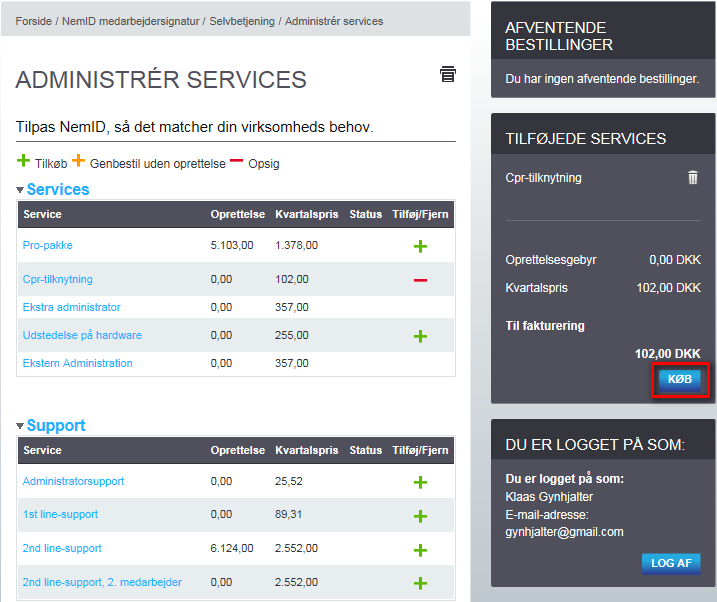
Task: Add Administratorsupport with its green plus icon
Action: point(420,482)
